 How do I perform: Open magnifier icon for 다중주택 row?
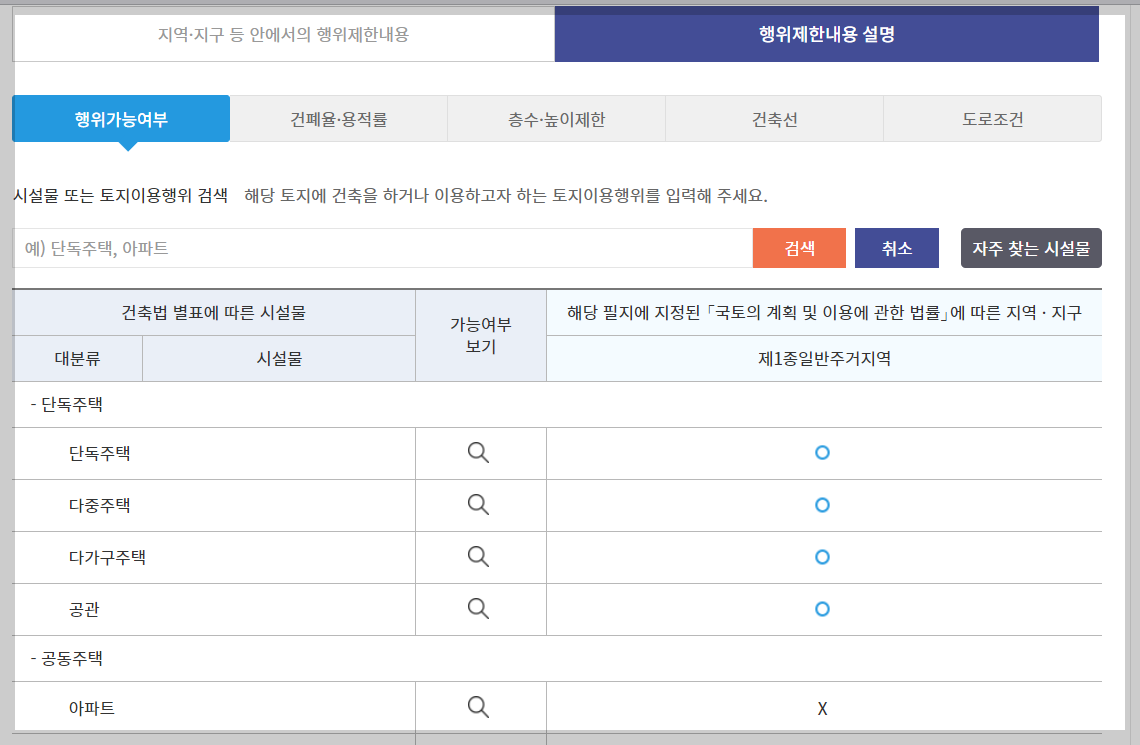click(x=478, y=504)
